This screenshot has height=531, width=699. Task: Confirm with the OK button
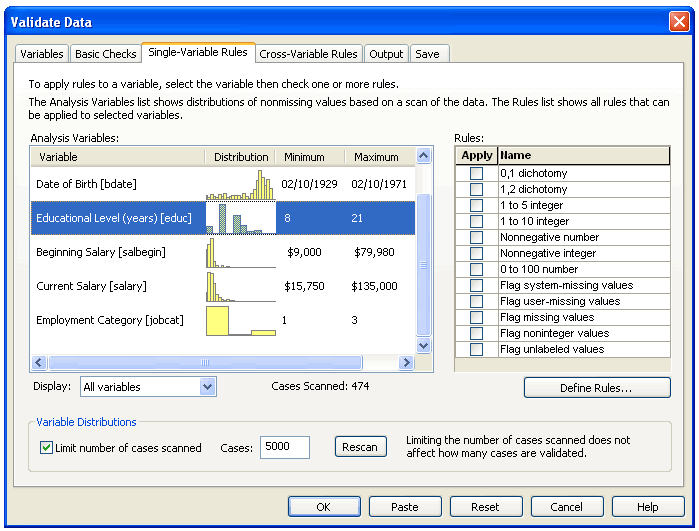tap(324, 507)
